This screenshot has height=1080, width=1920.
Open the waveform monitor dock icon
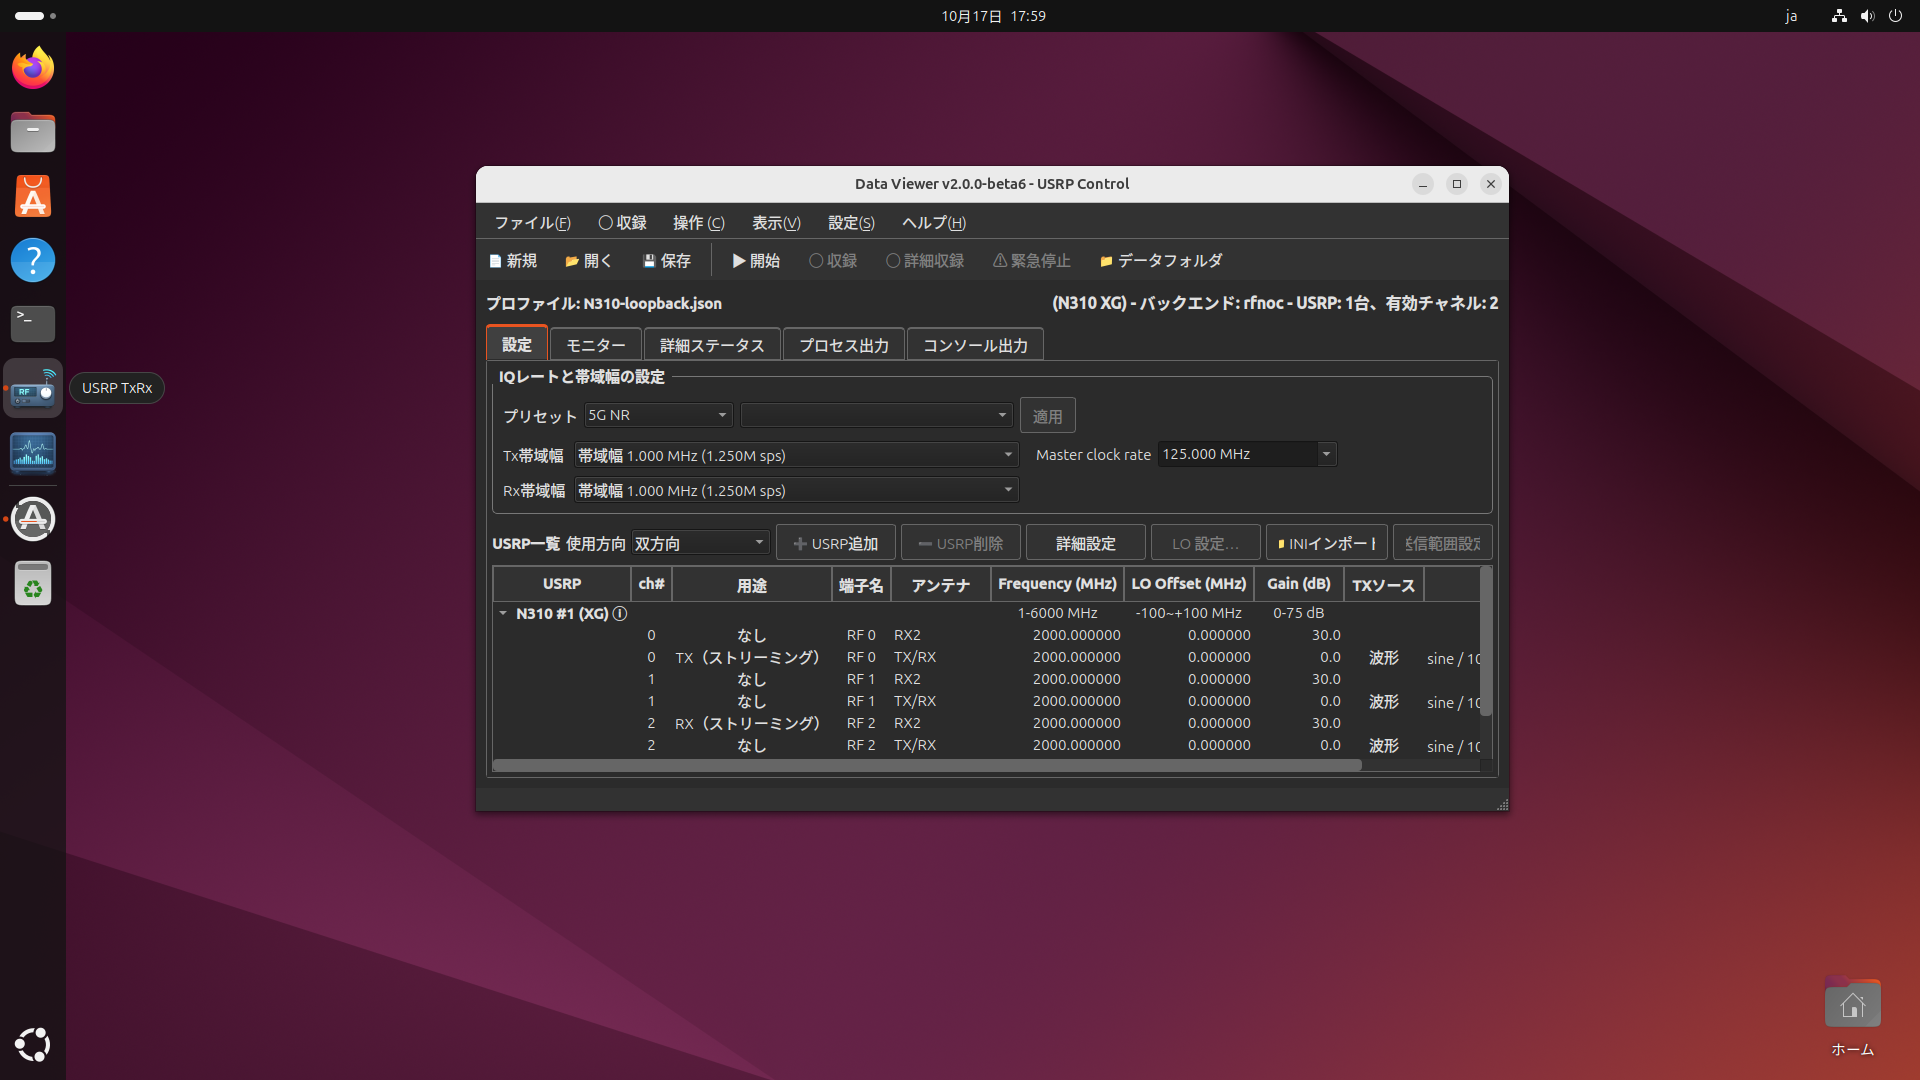point(33,453)
